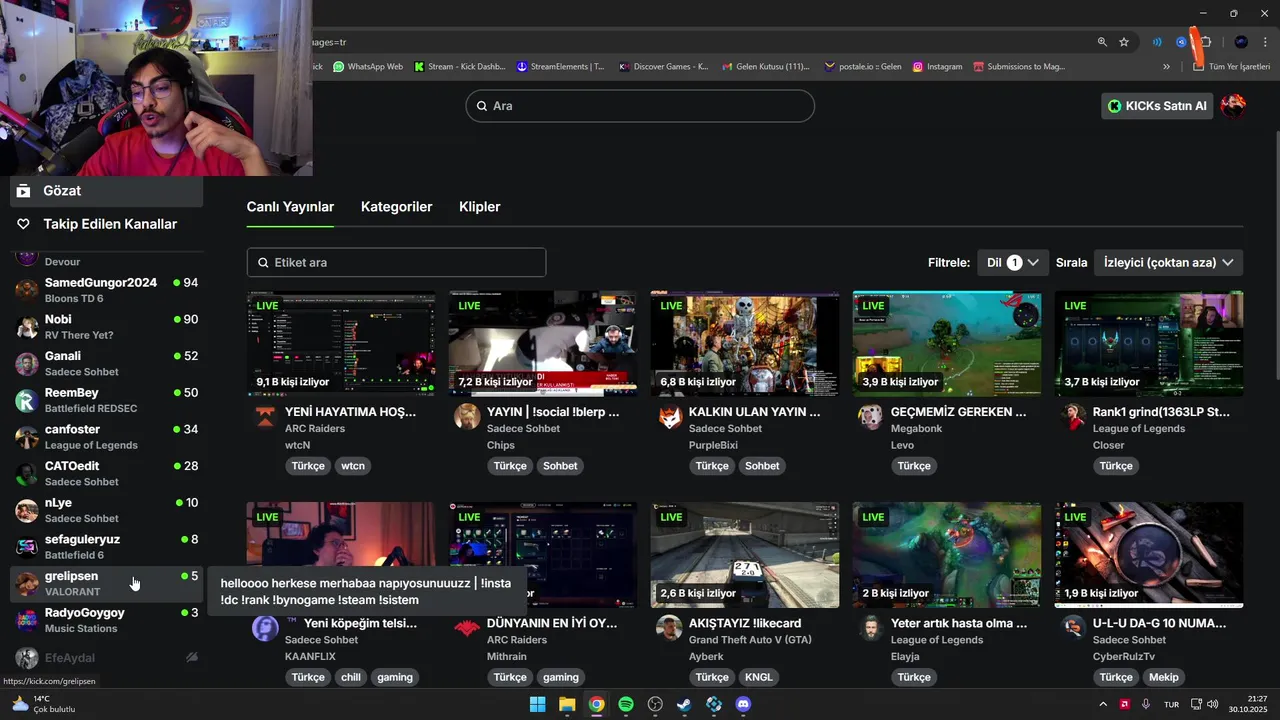Click the zoom magnifier in address bar
Image resolution: width=1280 pixels, height=720 pixels.
click(1102, 42)
